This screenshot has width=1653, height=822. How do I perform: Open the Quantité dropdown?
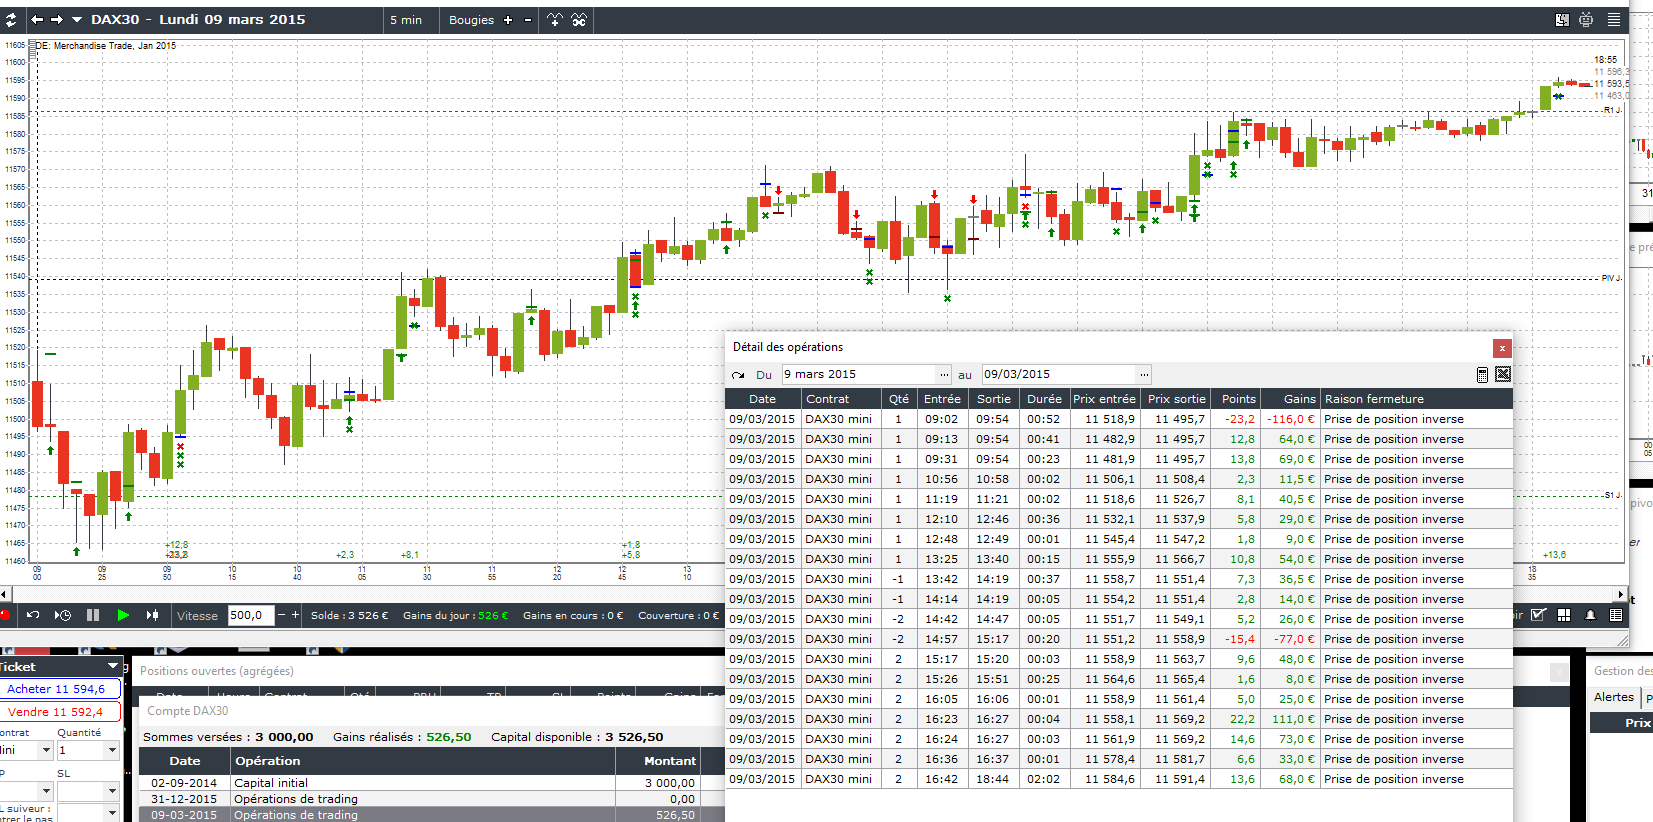[112, 750]
